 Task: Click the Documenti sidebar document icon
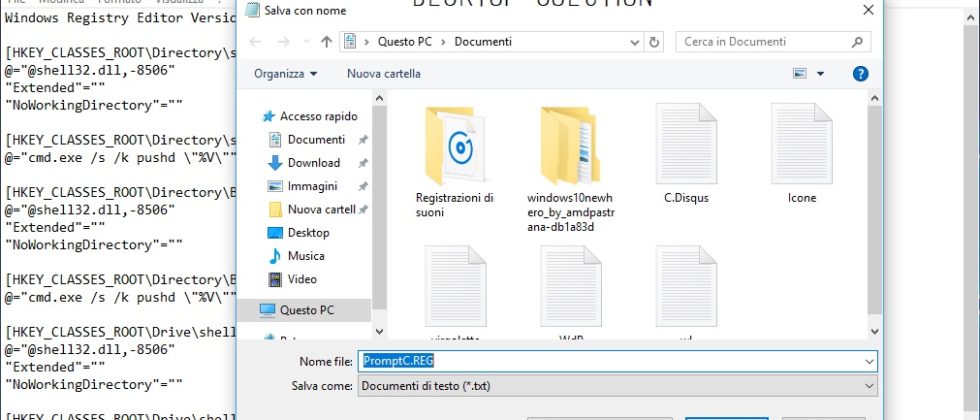pyautogui.click(x=275, y=139)
